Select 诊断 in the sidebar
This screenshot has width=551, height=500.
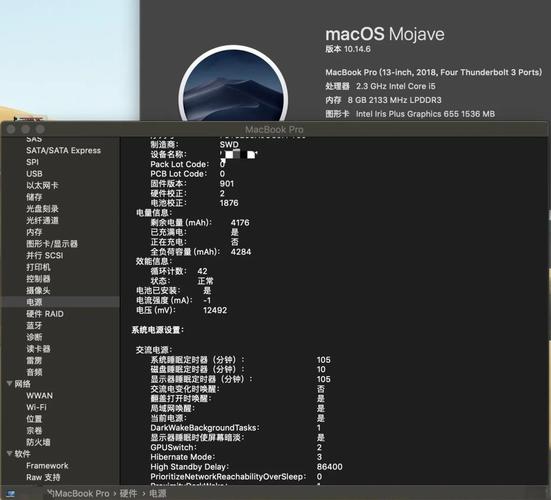[x=34, y=337]
